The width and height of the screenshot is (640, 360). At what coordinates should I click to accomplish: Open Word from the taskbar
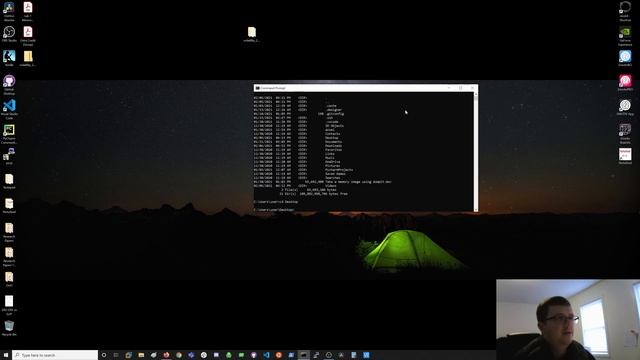tap(366, 355)
